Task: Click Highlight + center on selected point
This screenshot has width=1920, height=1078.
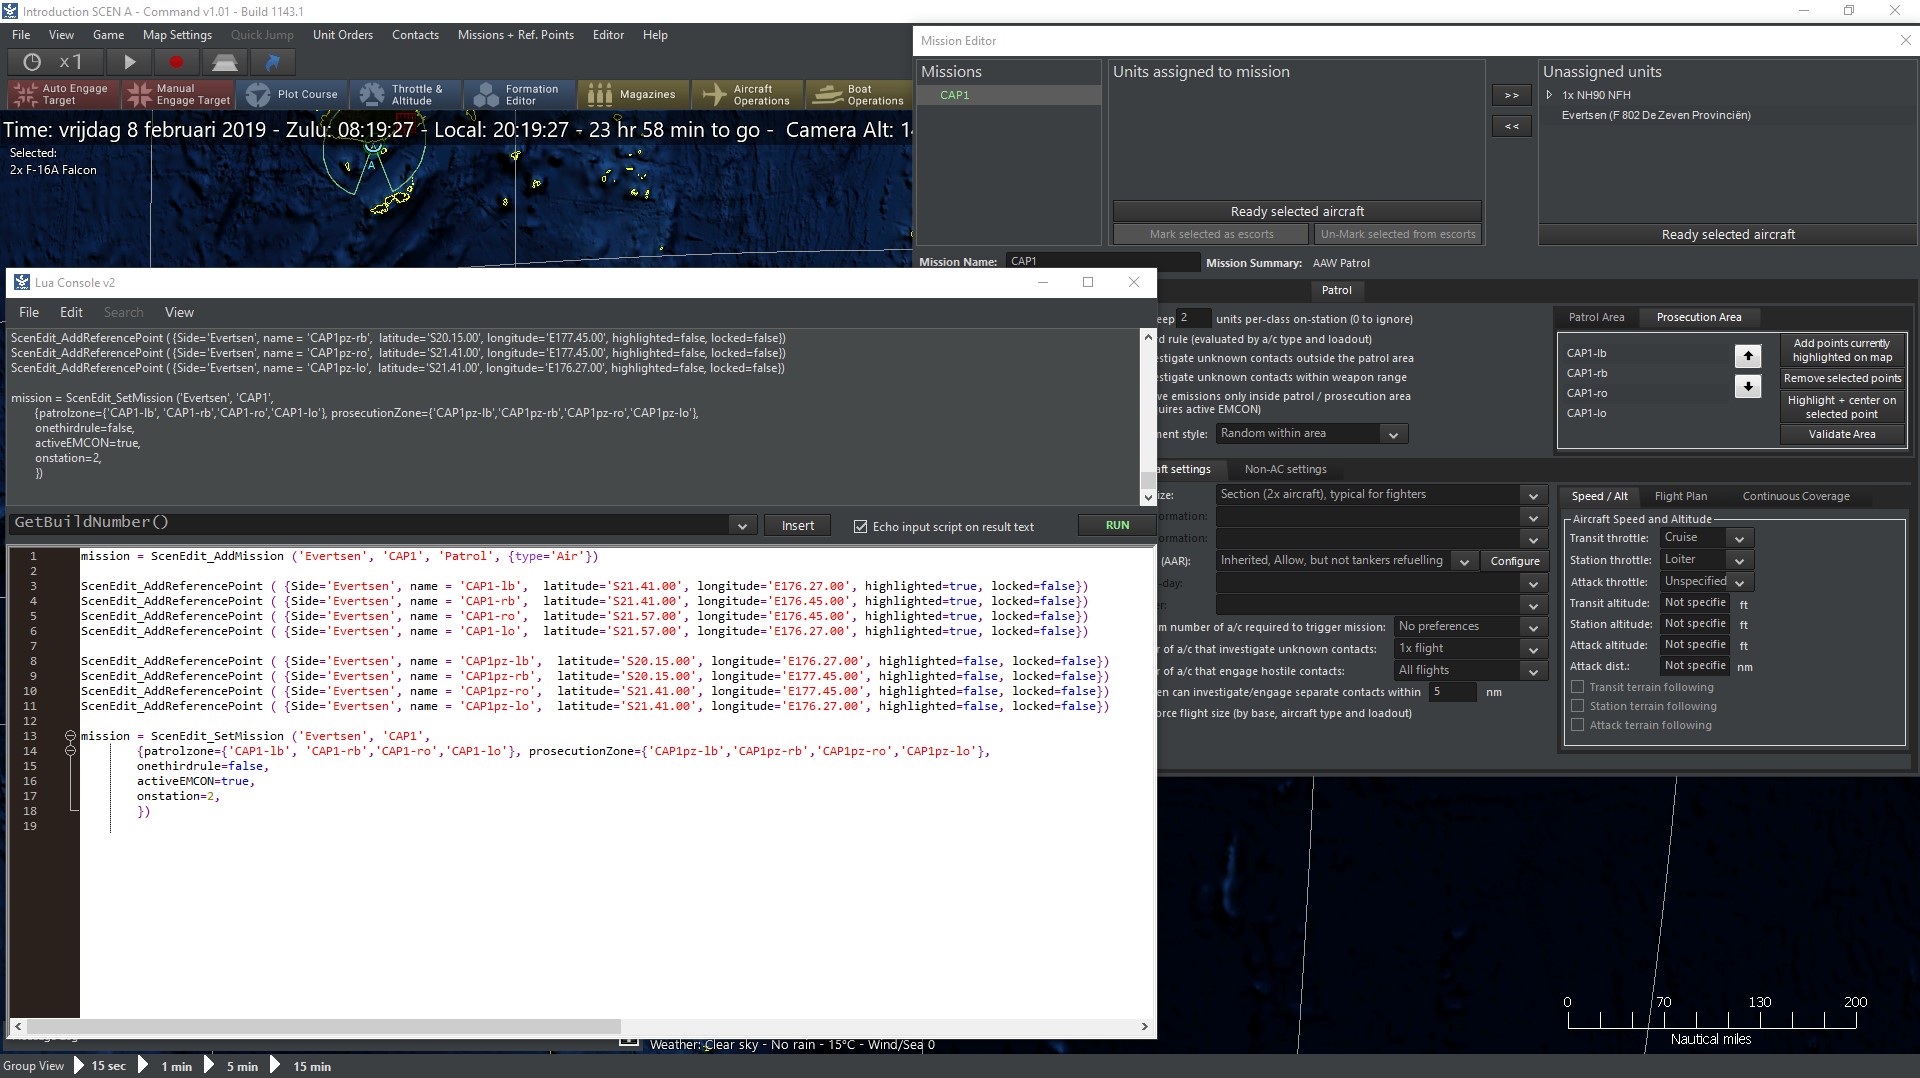Action: (1842, 407)
